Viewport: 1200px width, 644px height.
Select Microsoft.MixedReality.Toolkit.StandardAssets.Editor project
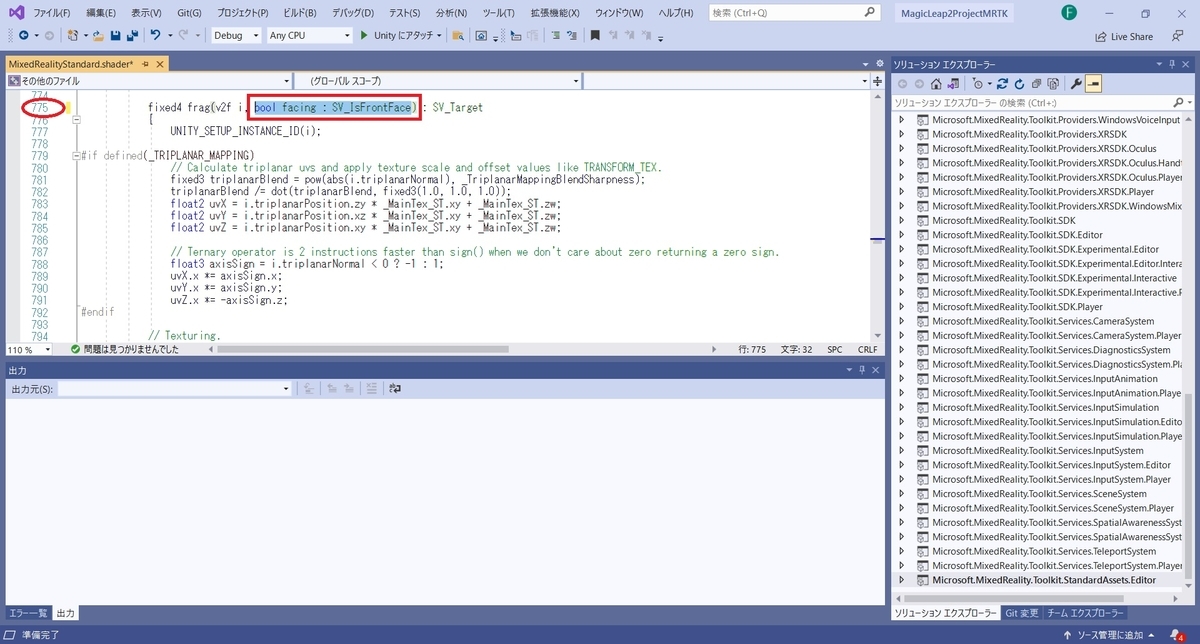click(x=1043, y=580)
